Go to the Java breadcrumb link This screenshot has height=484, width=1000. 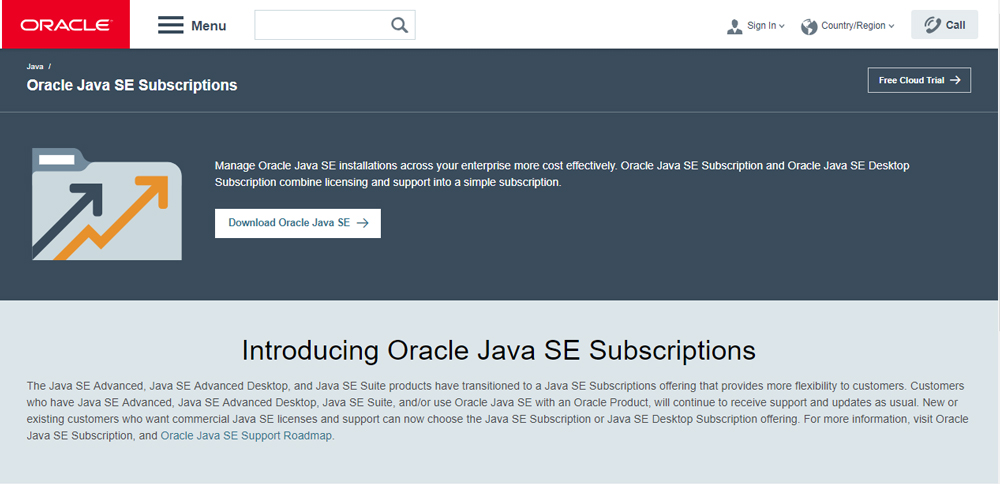coord(35,66)
